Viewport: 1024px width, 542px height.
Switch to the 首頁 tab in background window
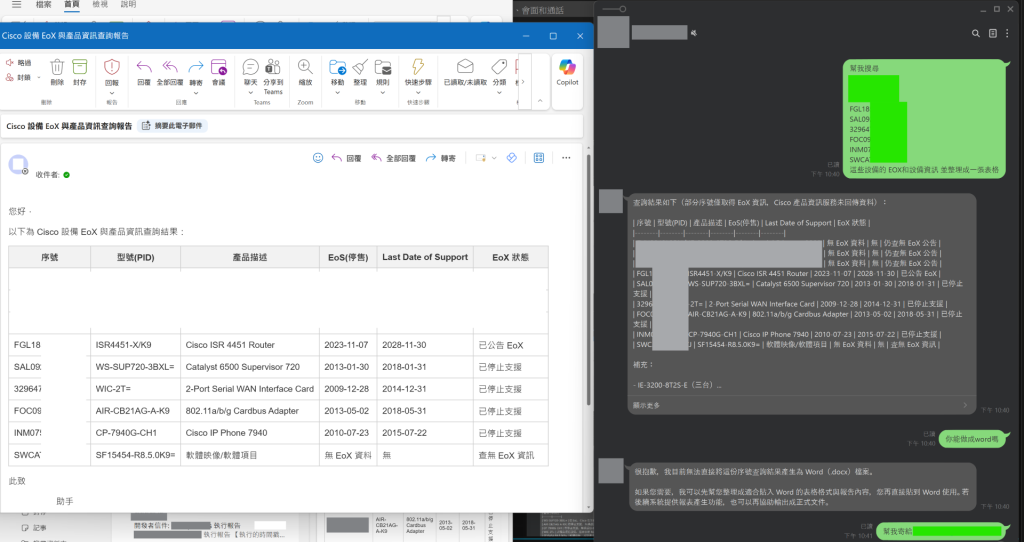[x=71, y=5]
